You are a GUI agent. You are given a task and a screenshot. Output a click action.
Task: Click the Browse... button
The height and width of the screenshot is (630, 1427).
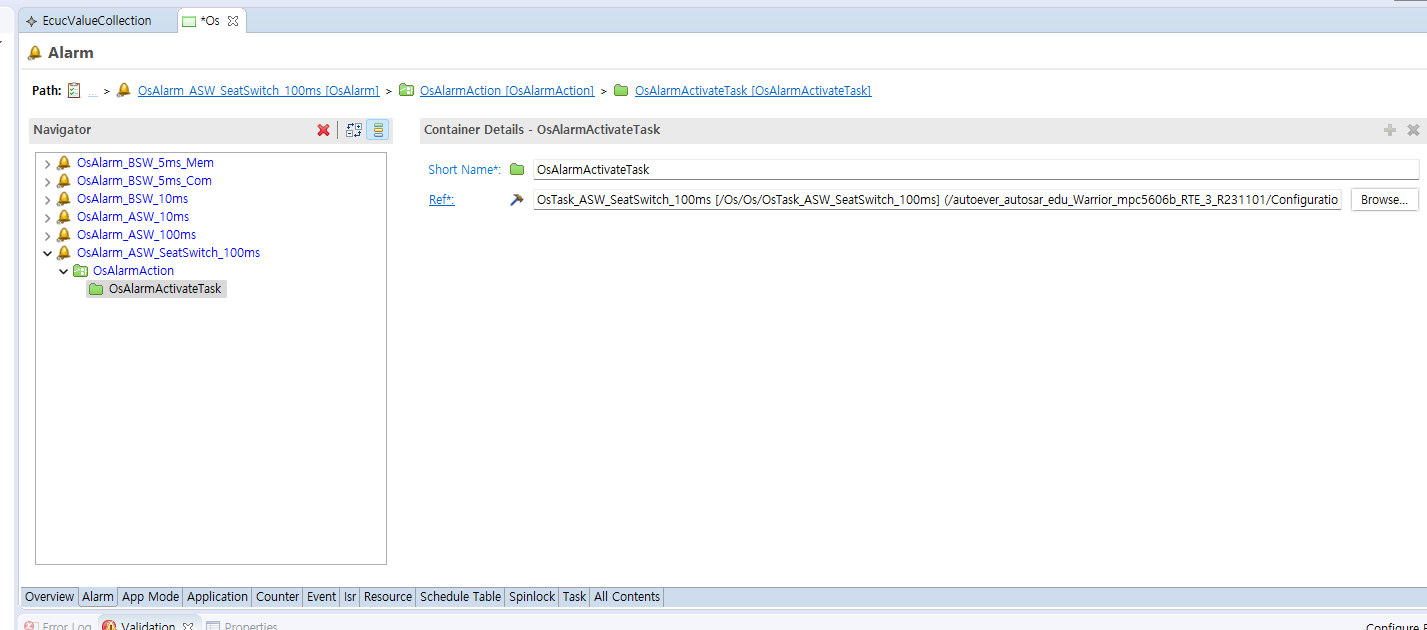pos(1384,200)
